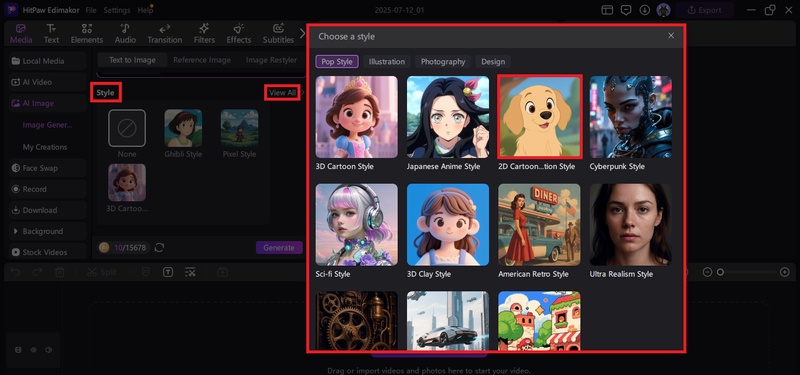Expand the Background sidebar section
Viewport: 800px width, 375px height.
(x=47, y=231)
